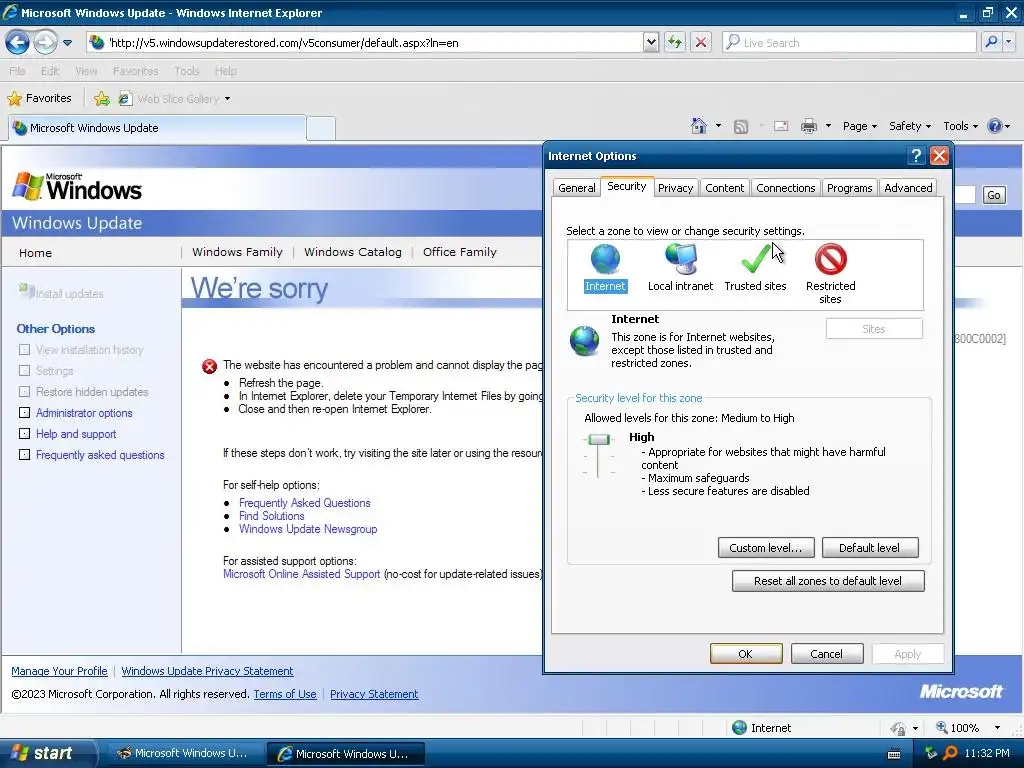Open the Office Family link

(460, 252)
